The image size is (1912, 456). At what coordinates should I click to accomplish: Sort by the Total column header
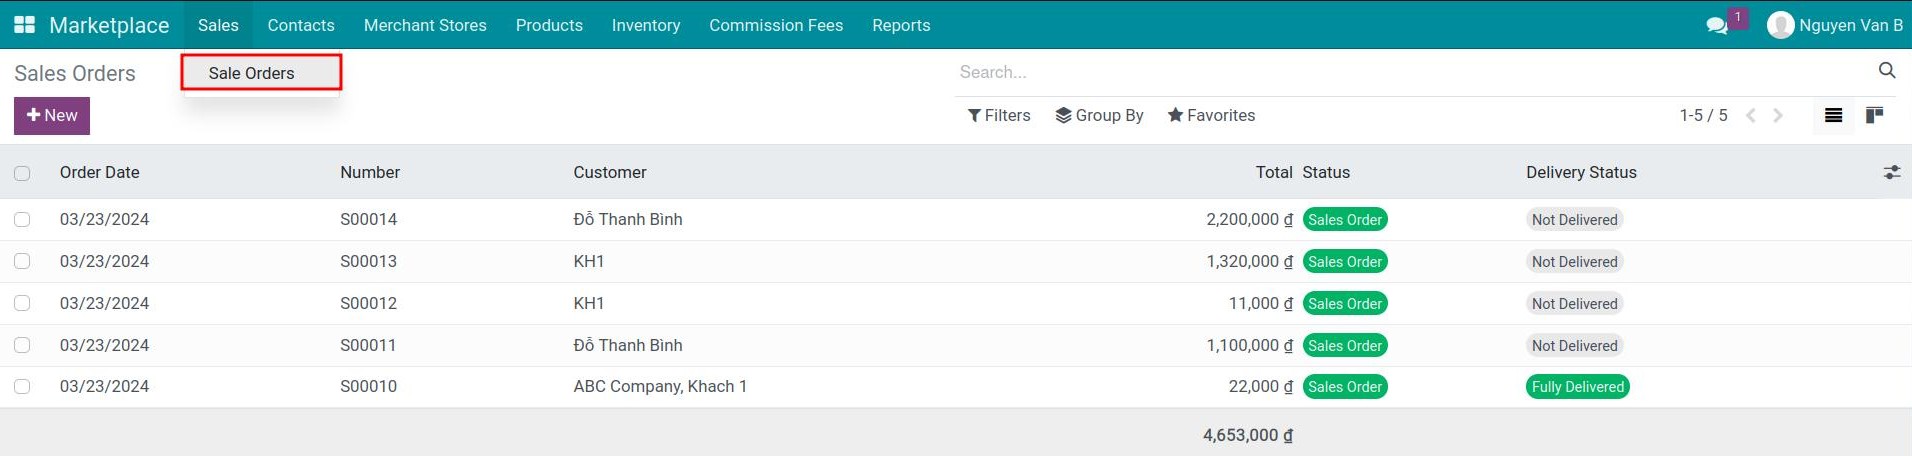coord(1274,172)
